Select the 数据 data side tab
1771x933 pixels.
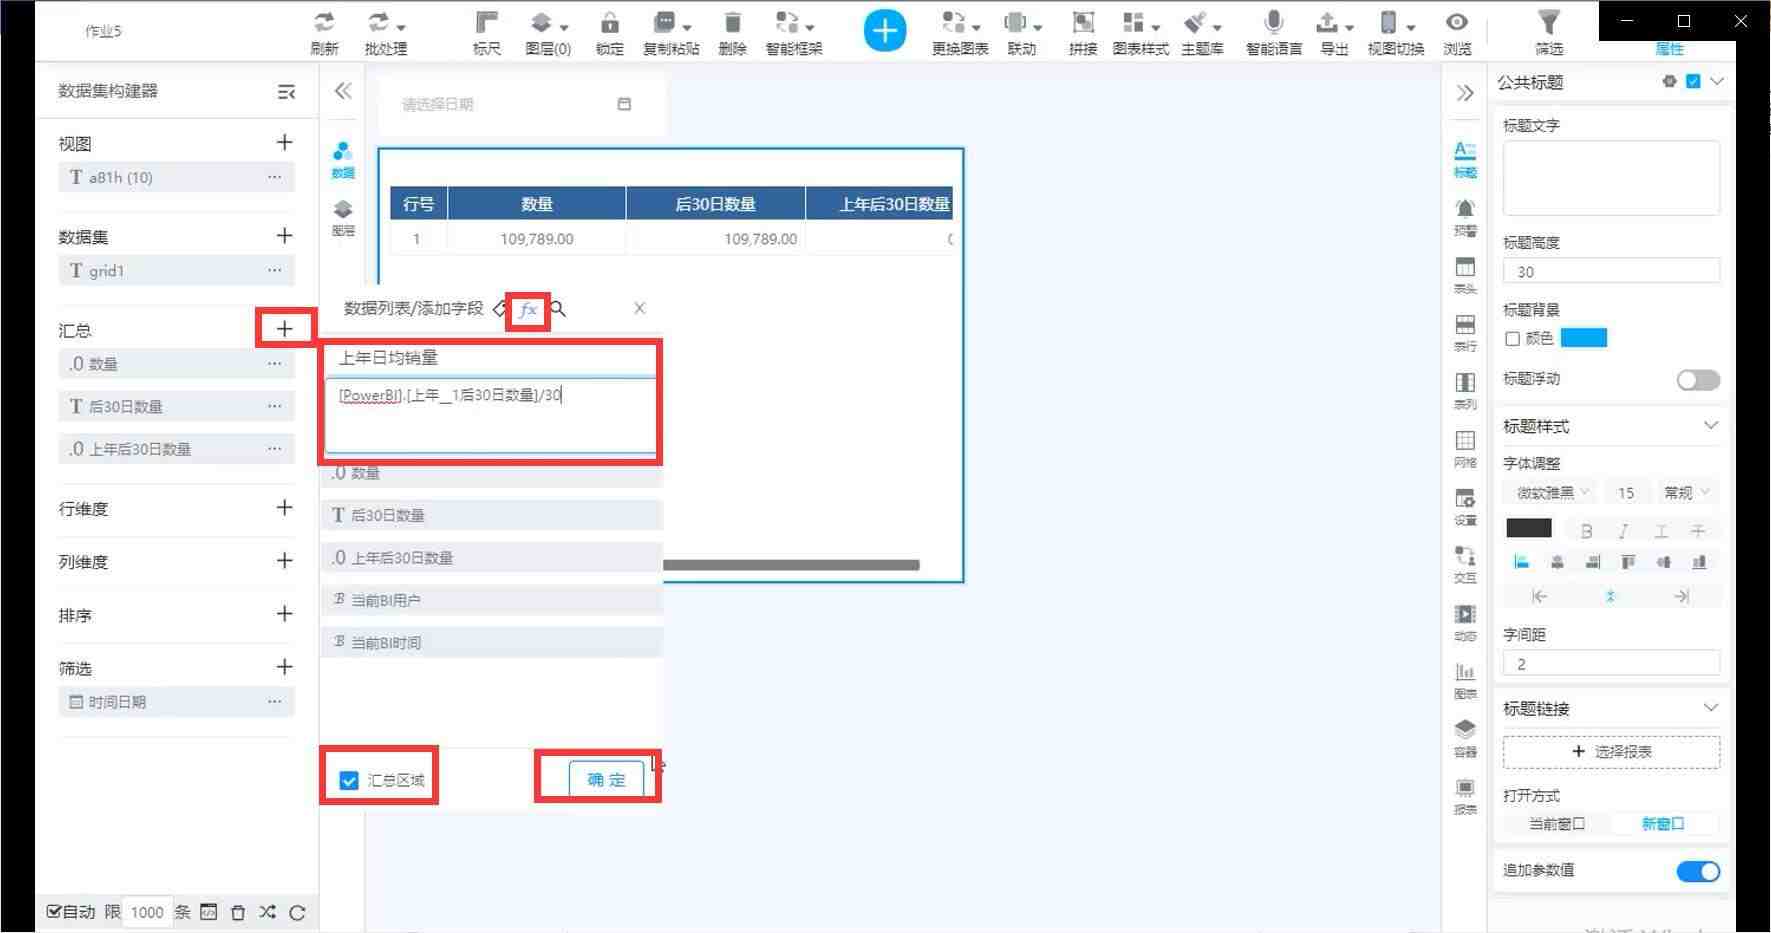343,160
